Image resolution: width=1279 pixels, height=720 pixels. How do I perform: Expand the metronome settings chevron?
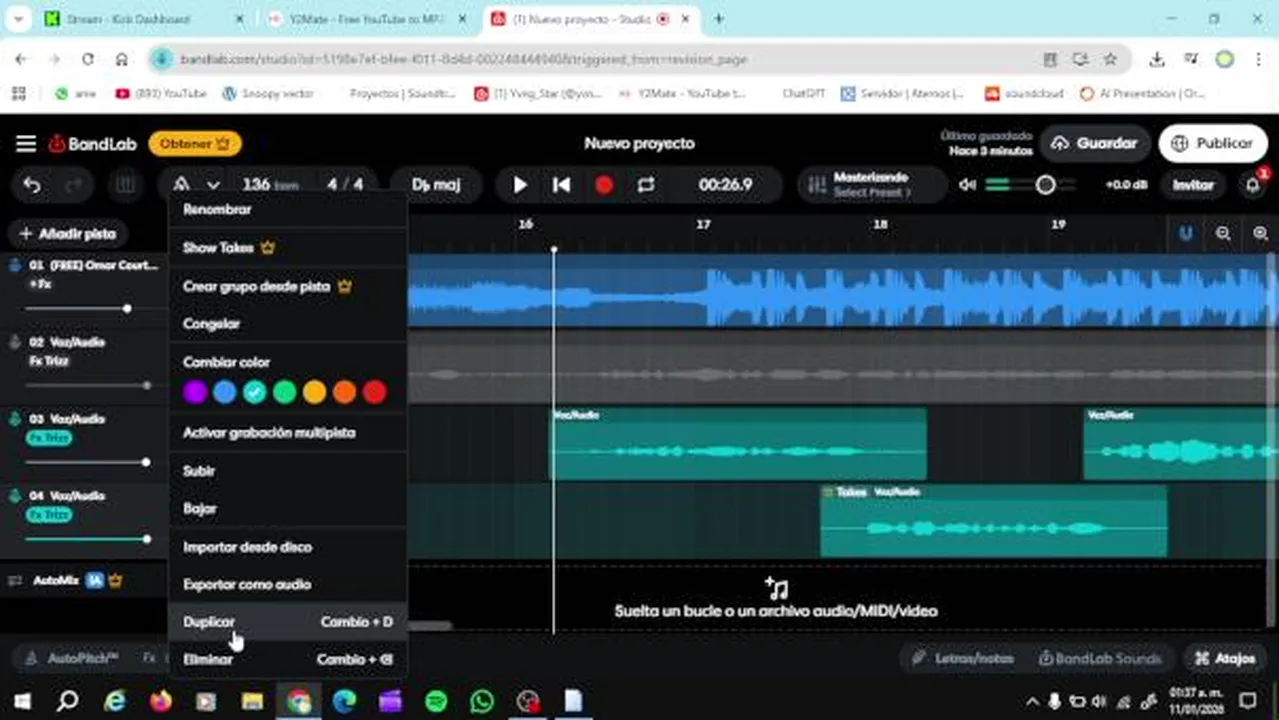click(x=213, y=185)
